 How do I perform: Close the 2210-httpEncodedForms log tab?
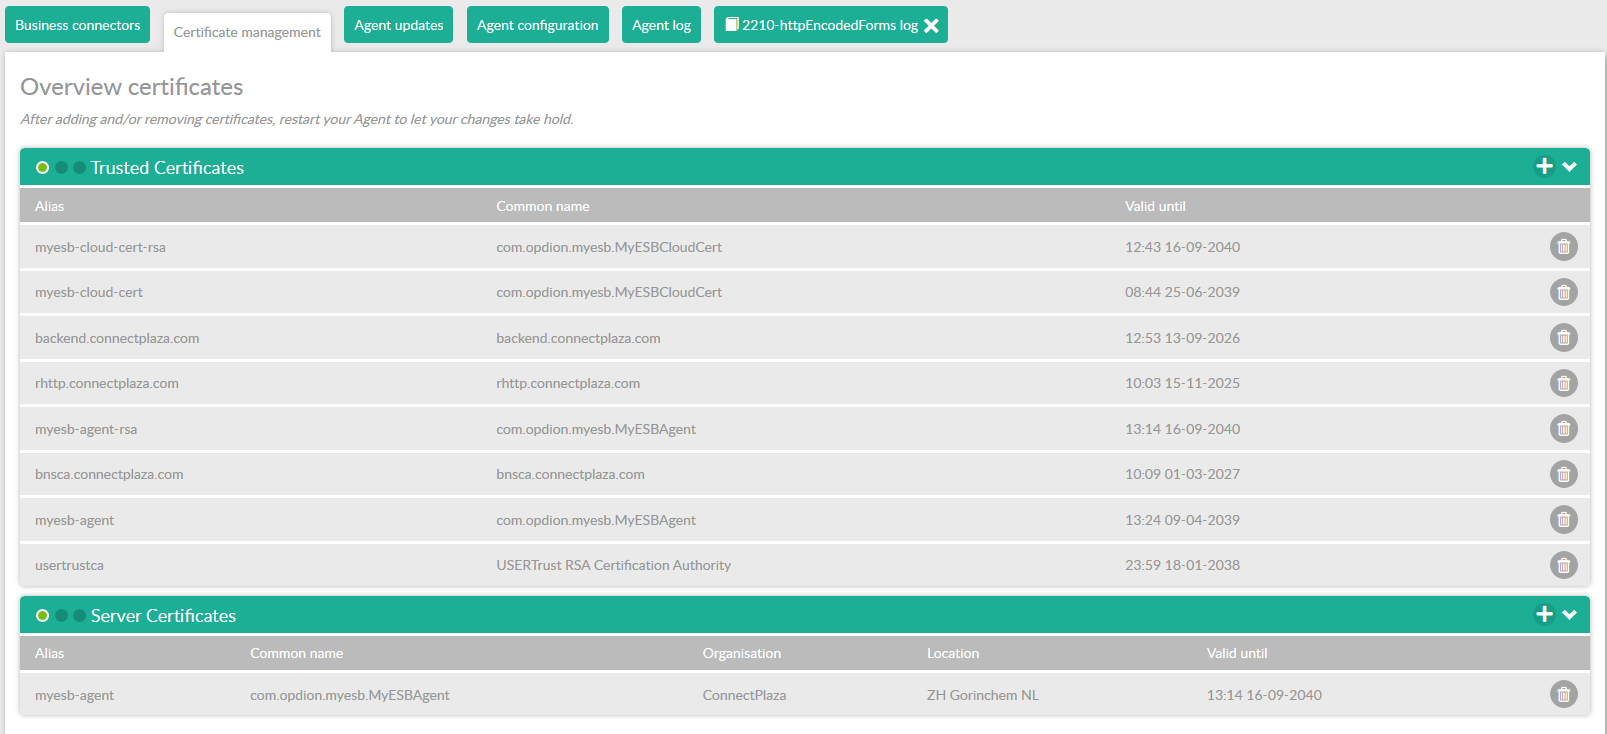point(931,26)
